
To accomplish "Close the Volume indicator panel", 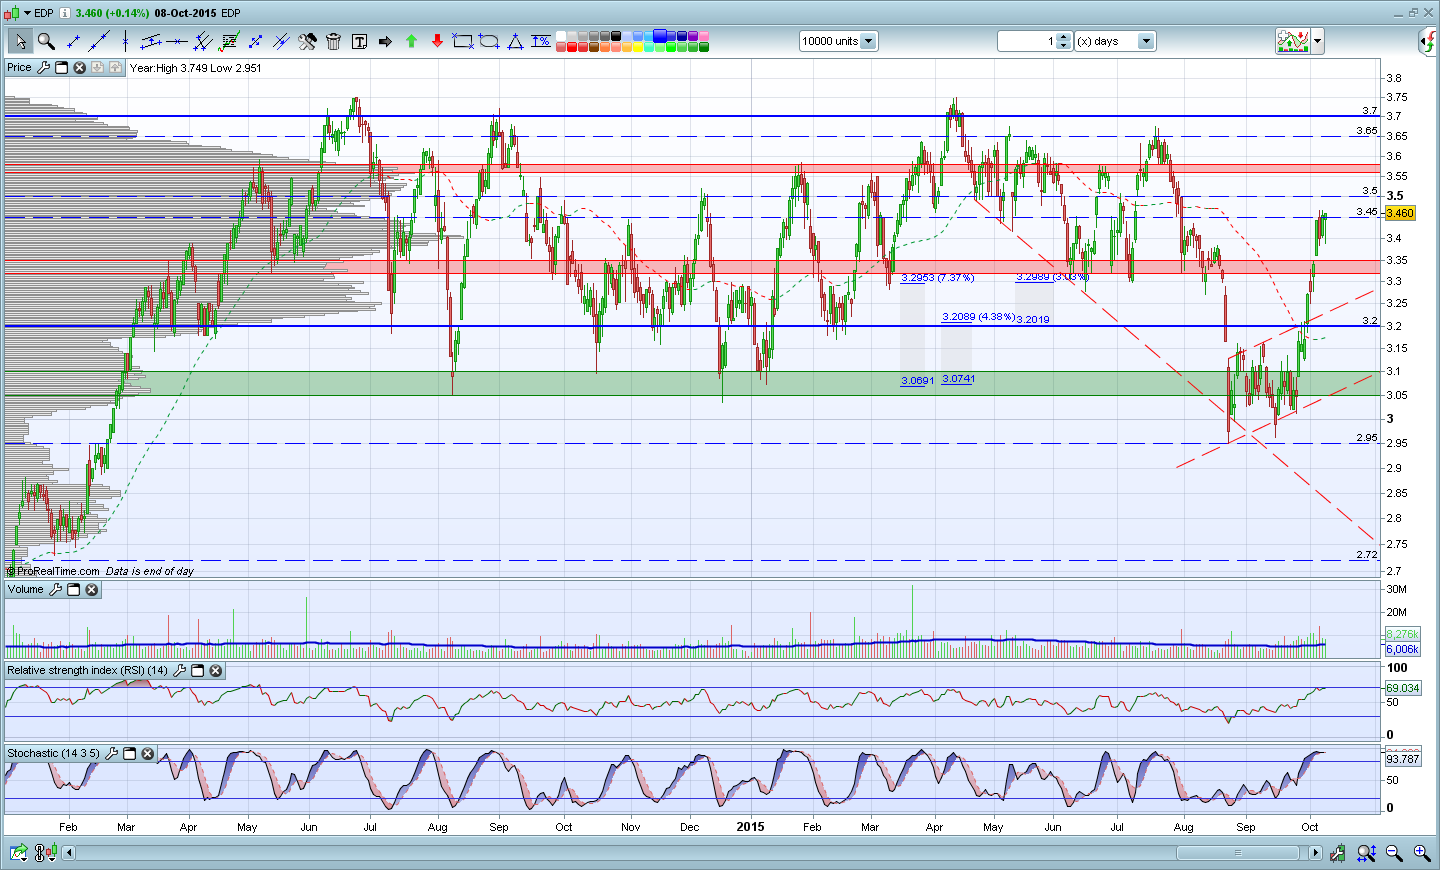I will point(91,590).
